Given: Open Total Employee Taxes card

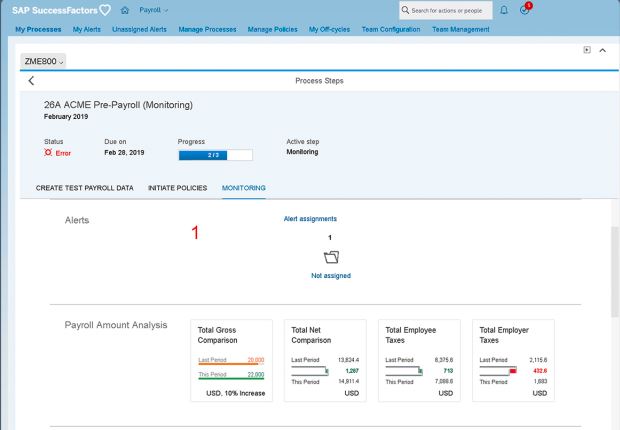Looking at the screenshot, I should (x=420, y=360).
